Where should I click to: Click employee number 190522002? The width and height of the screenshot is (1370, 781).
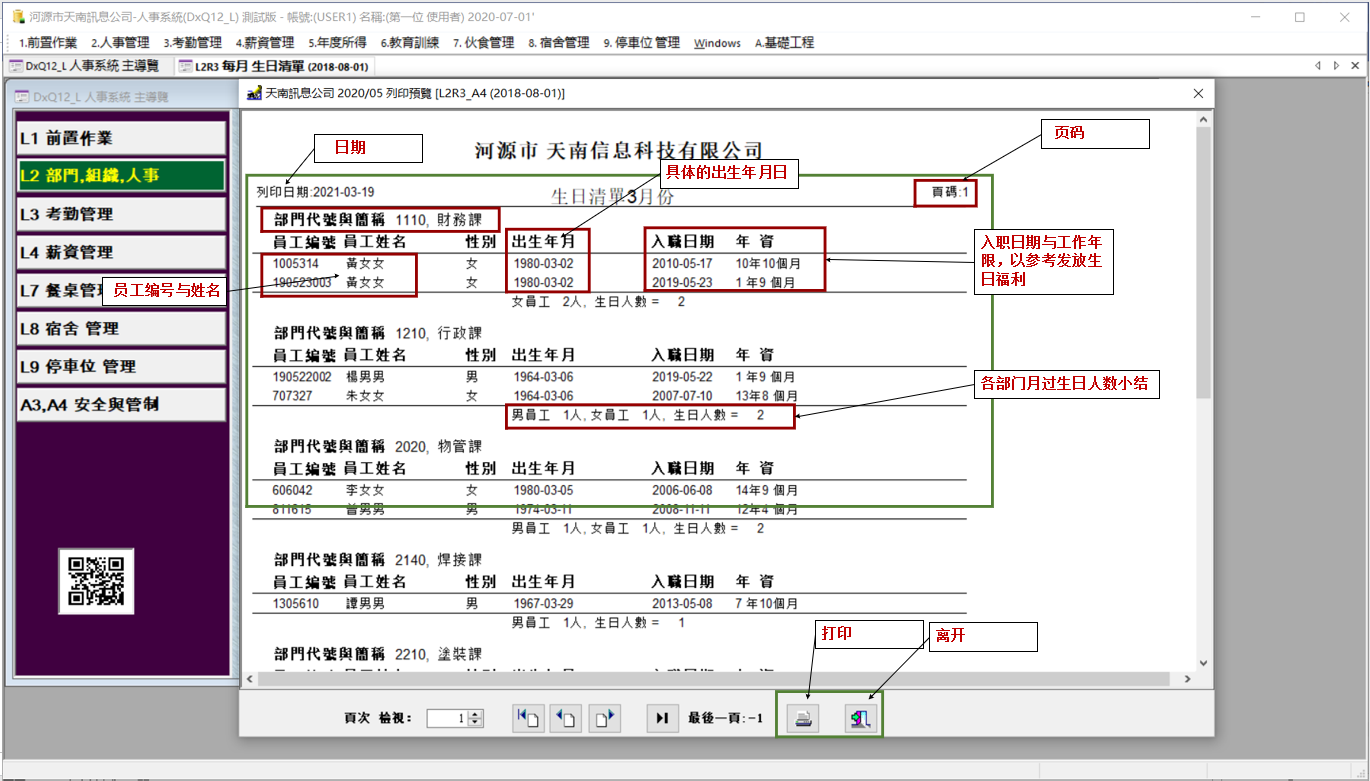coord(302,377)
